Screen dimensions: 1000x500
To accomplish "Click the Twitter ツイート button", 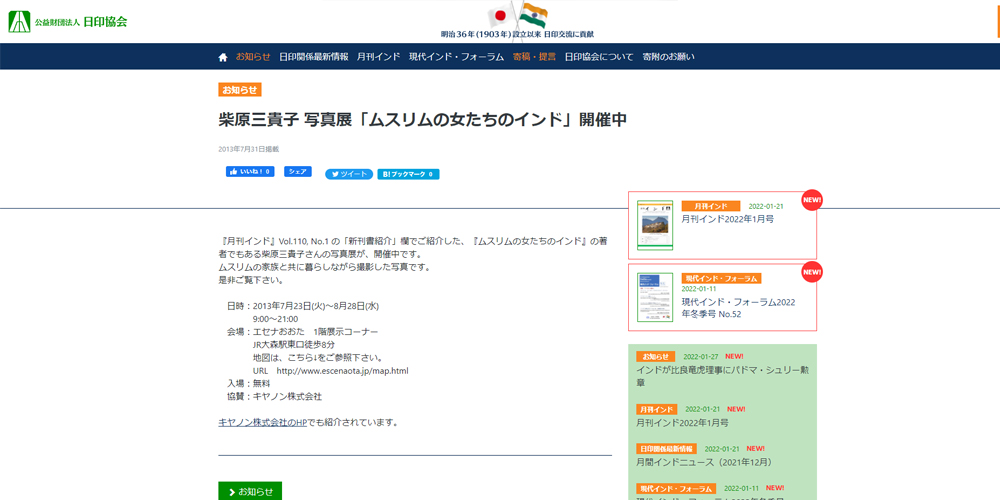I will (x=348, y=174).
